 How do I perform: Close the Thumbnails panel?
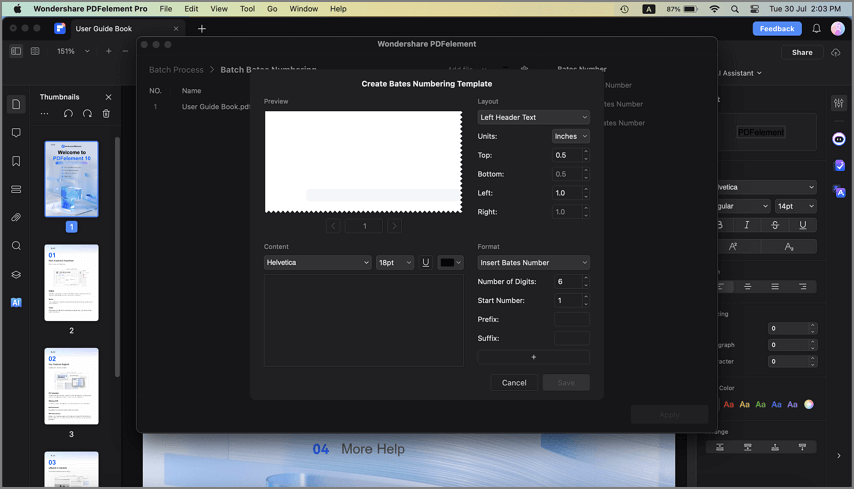(x=108, y=97)
